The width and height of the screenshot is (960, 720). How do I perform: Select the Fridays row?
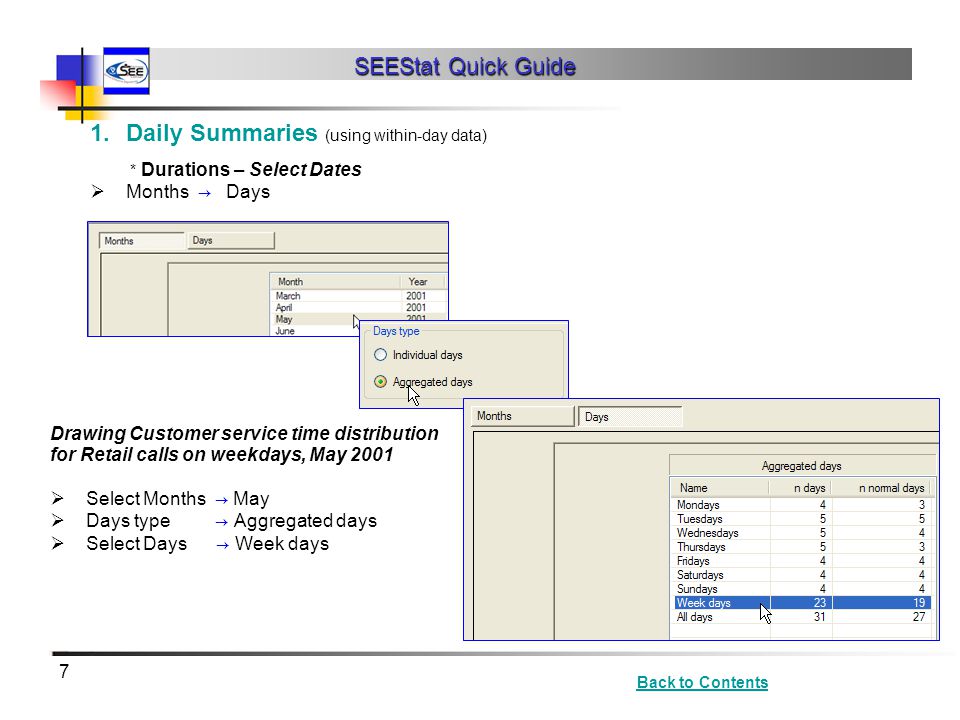pyautogui.click(x=802, y=561)
